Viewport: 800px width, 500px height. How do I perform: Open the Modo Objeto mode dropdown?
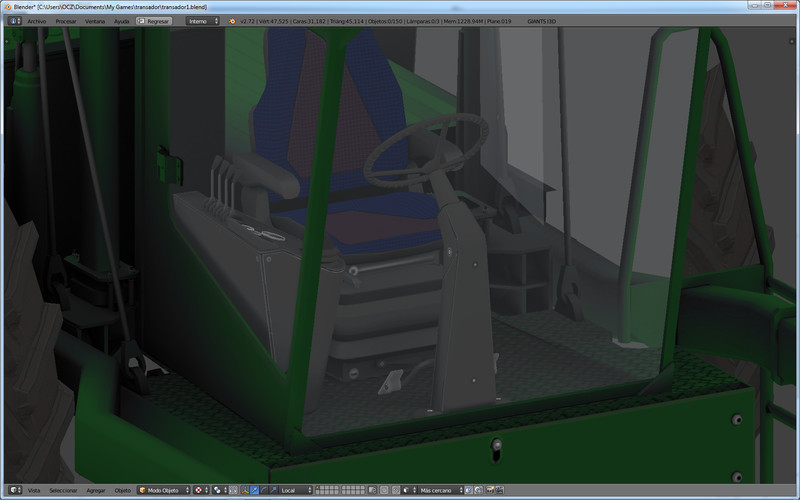click(x=165, y=490)
